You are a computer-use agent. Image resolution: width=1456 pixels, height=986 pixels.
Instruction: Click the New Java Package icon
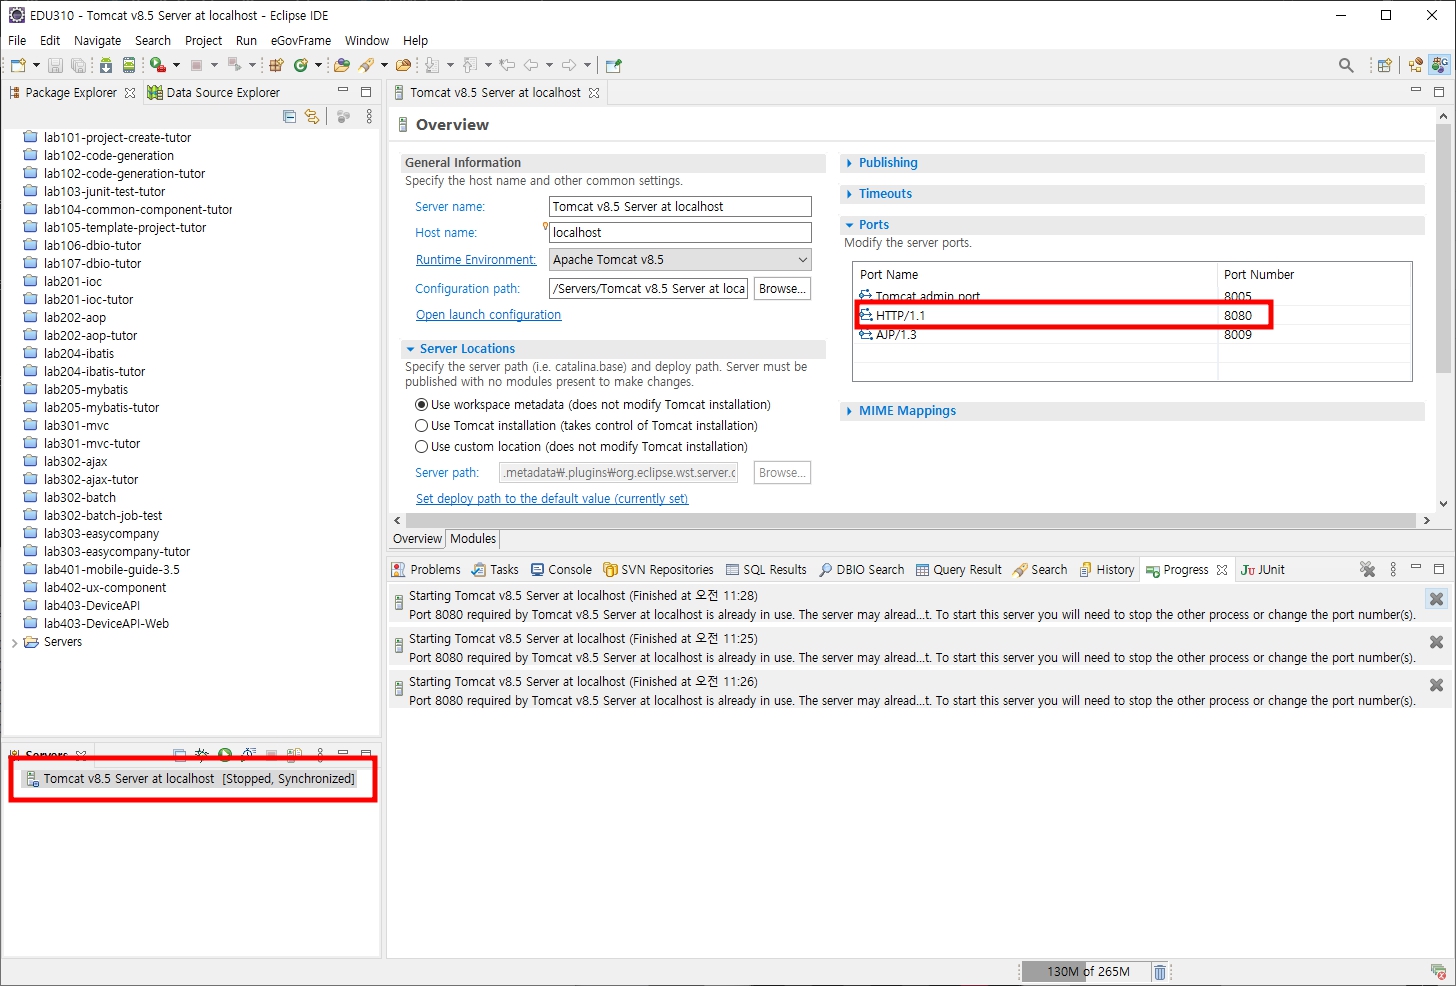[x=277, y=65]
